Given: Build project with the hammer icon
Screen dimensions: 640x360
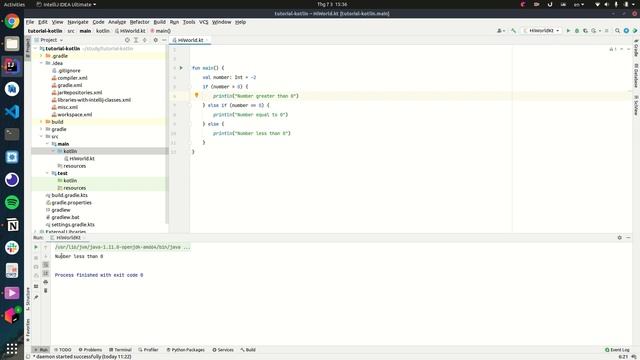Looking at the screenshot, I should pyautogui.click(x=513, y=31).
